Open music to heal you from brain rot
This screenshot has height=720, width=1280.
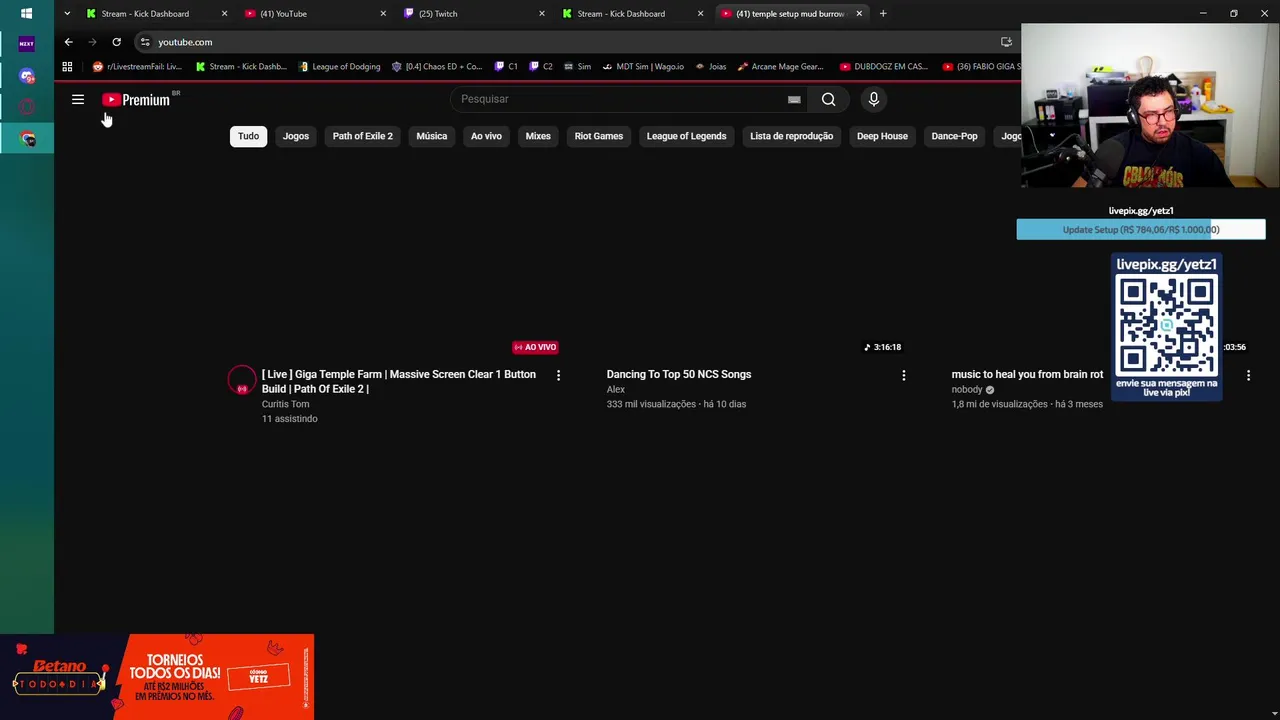1027,374
